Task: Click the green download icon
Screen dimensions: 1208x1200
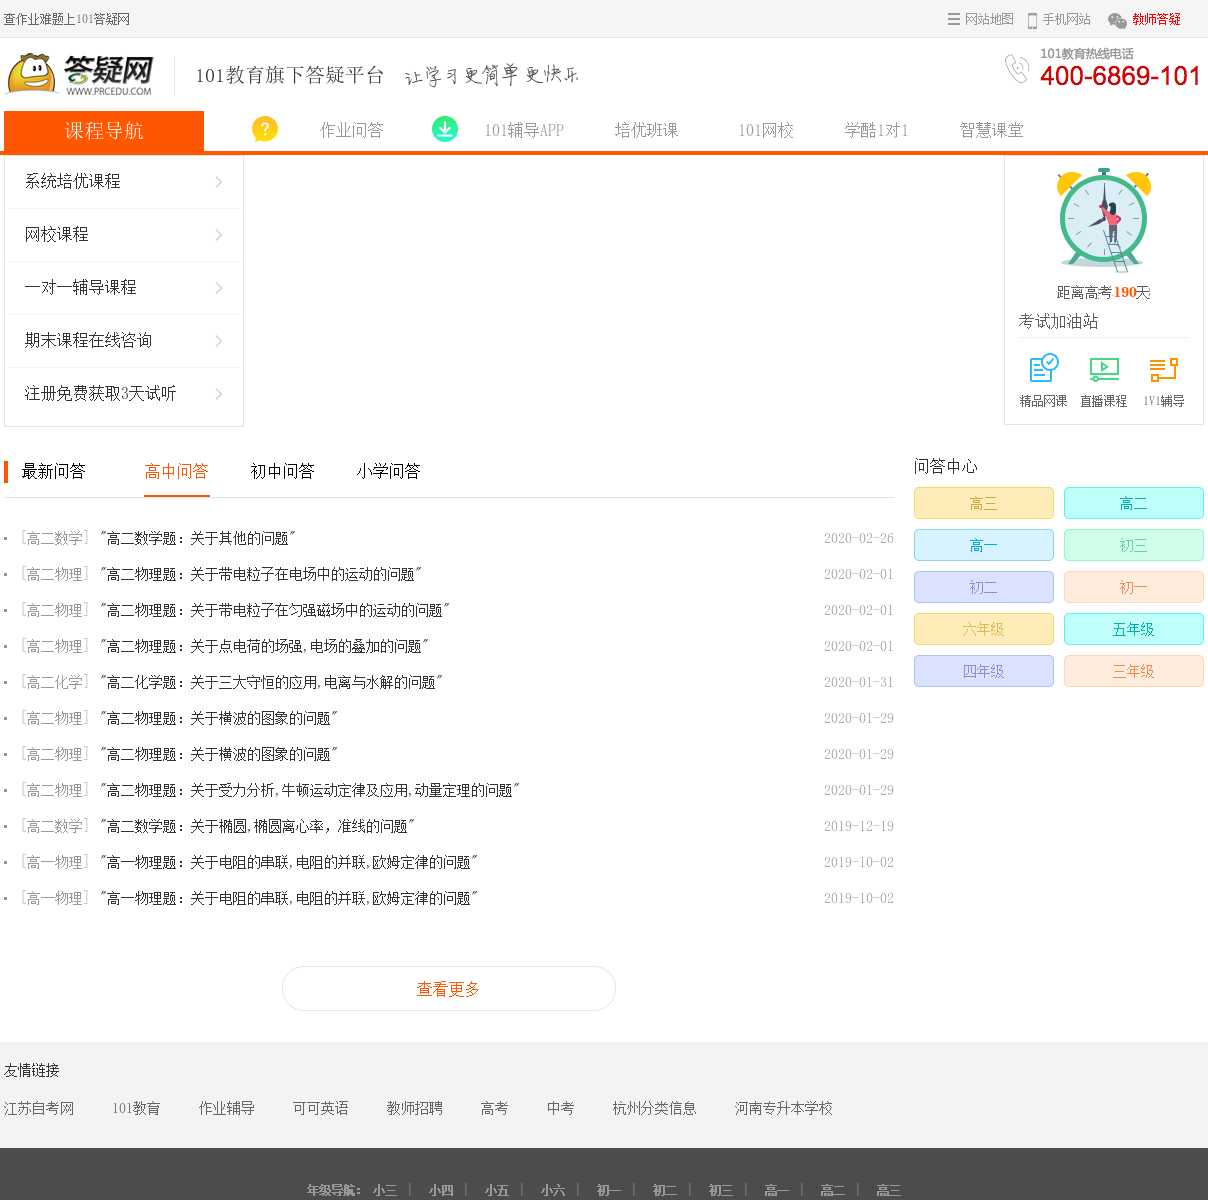Action: click(x=445, y=129)
